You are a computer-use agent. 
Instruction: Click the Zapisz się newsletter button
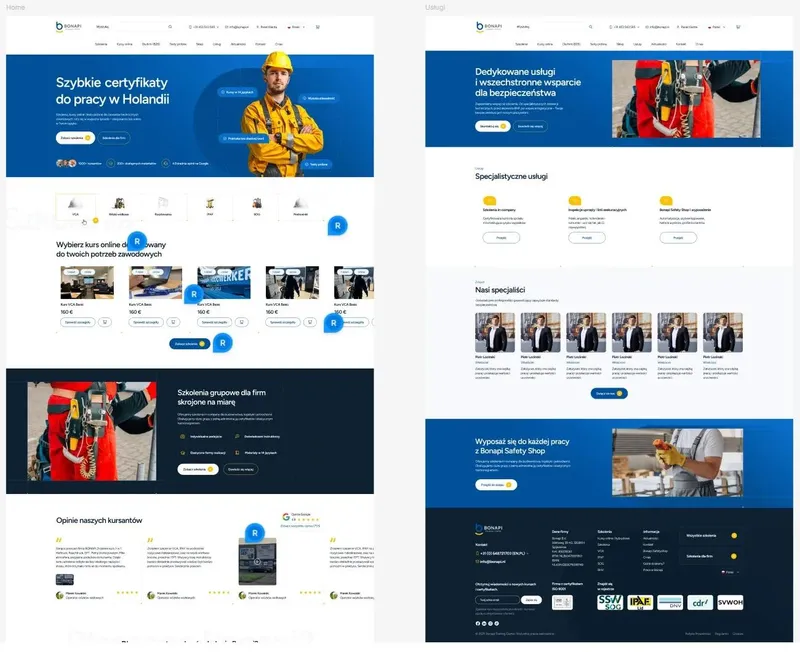[x=531, y=600]
